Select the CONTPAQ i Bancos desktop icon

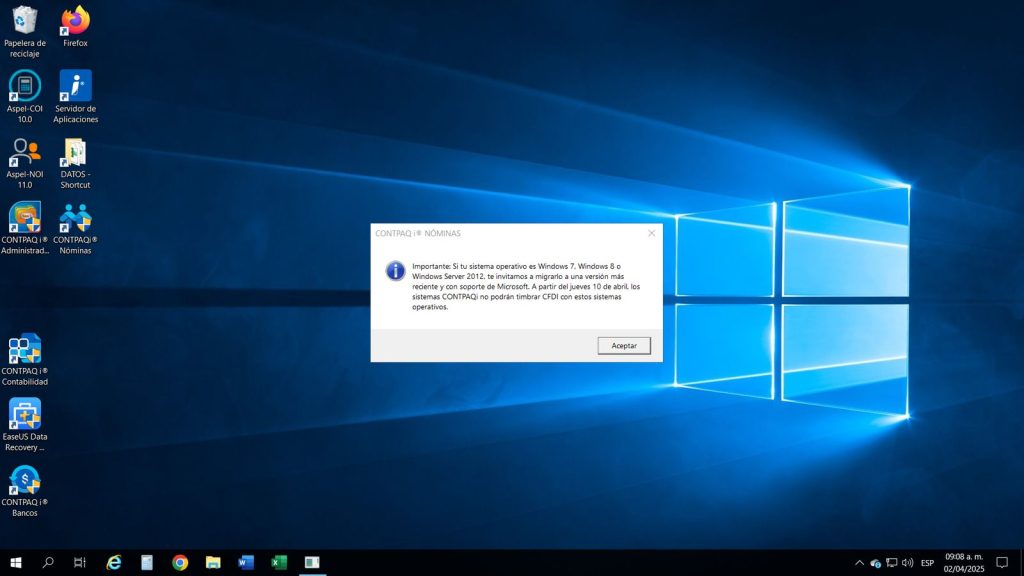coord(25,490)
